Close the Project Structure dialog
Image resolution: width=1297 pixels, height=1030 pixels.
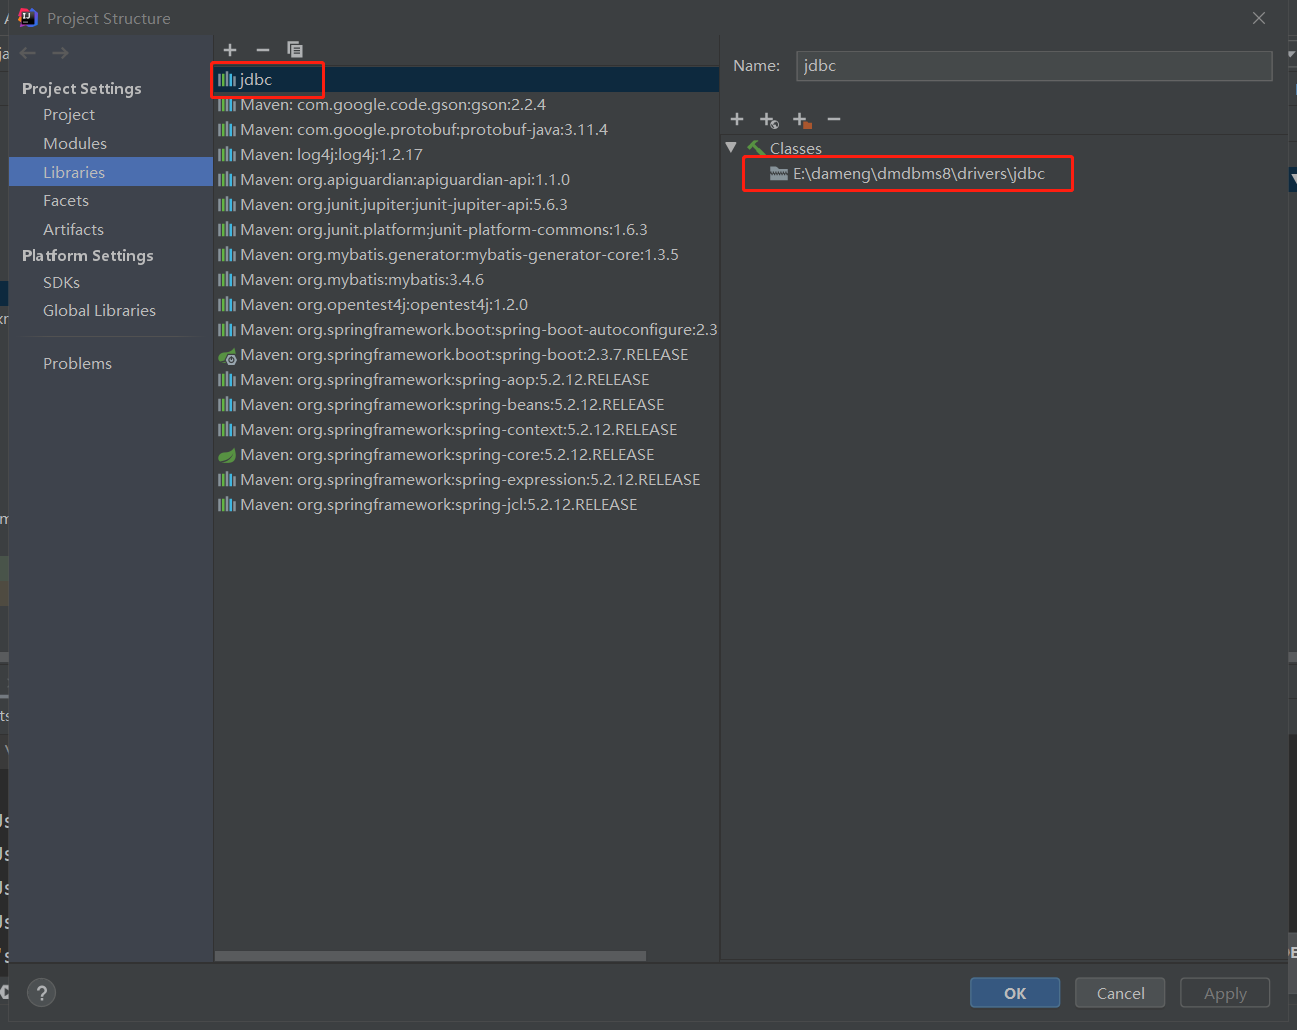pos(1259,18)
